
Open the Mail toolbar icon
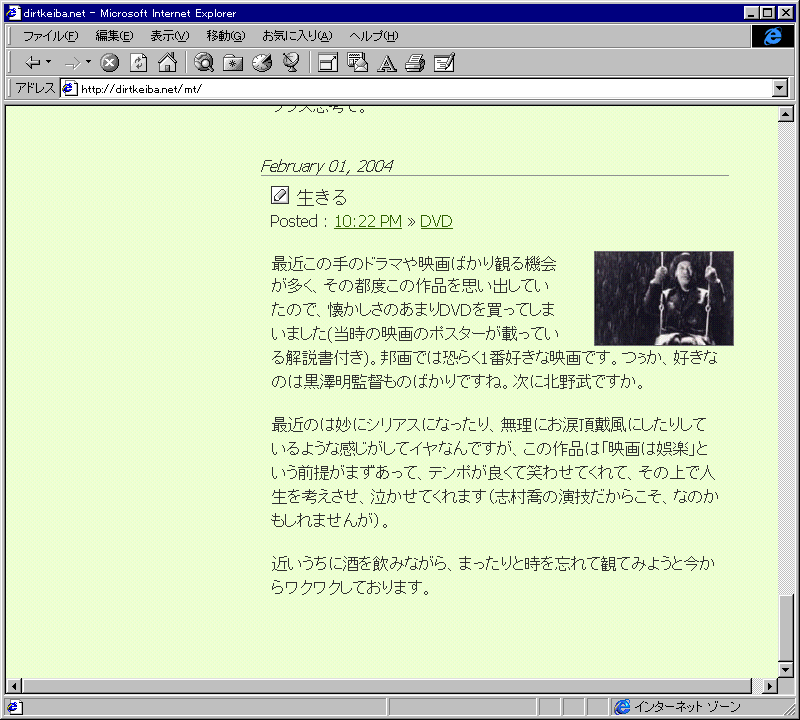point(357,62)
